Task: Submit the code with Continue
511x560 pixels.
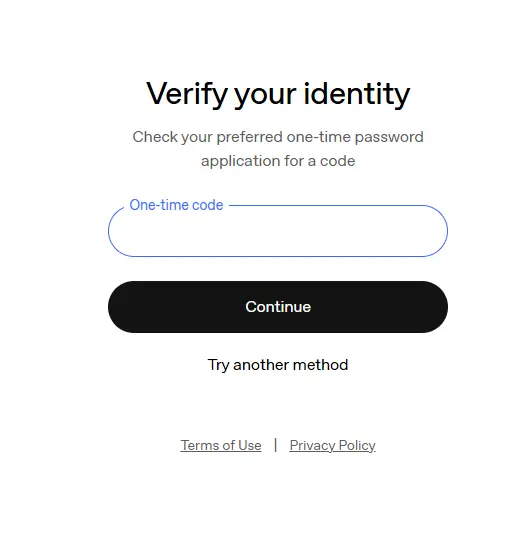Action: point(278,307)
